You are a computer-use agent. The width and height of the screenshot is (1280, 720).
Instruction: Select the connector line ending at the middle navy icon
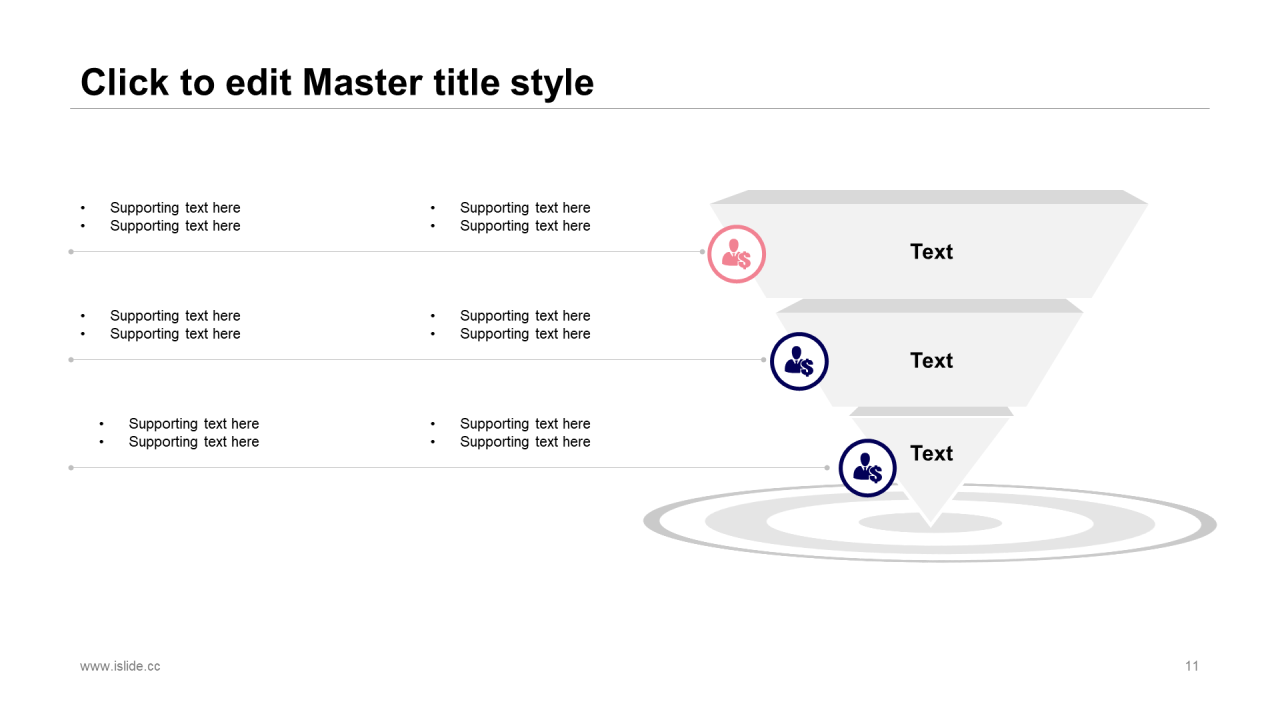click(x=418, y=360)
